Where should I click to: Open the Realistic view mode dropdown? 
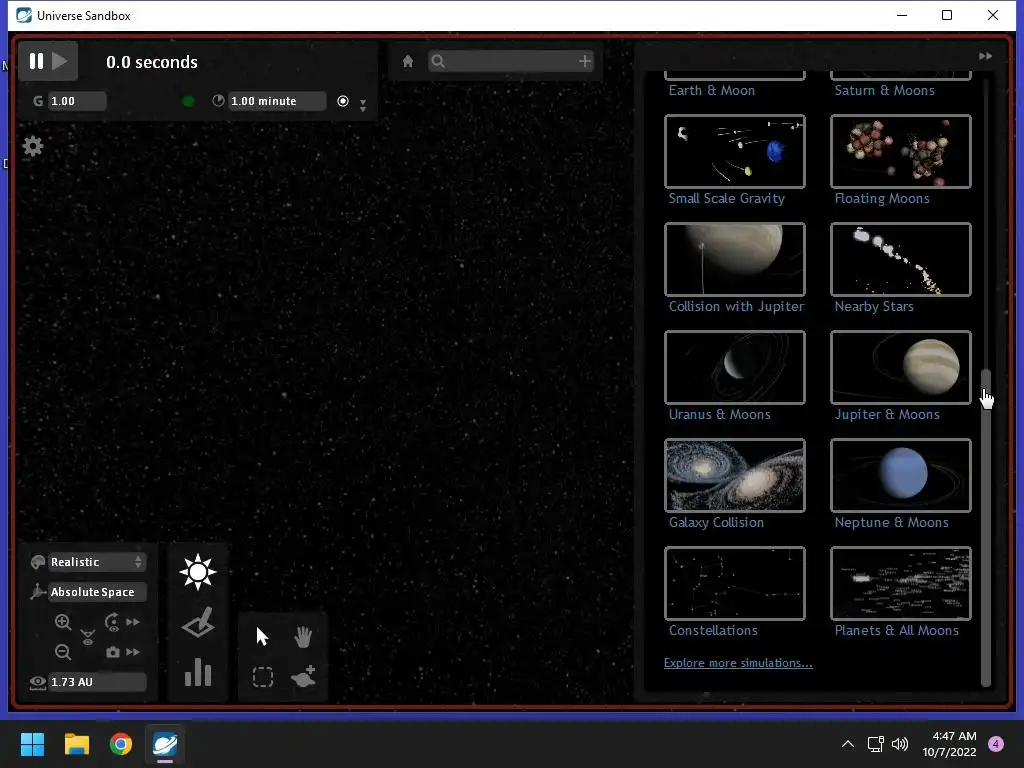coord(97,562)
